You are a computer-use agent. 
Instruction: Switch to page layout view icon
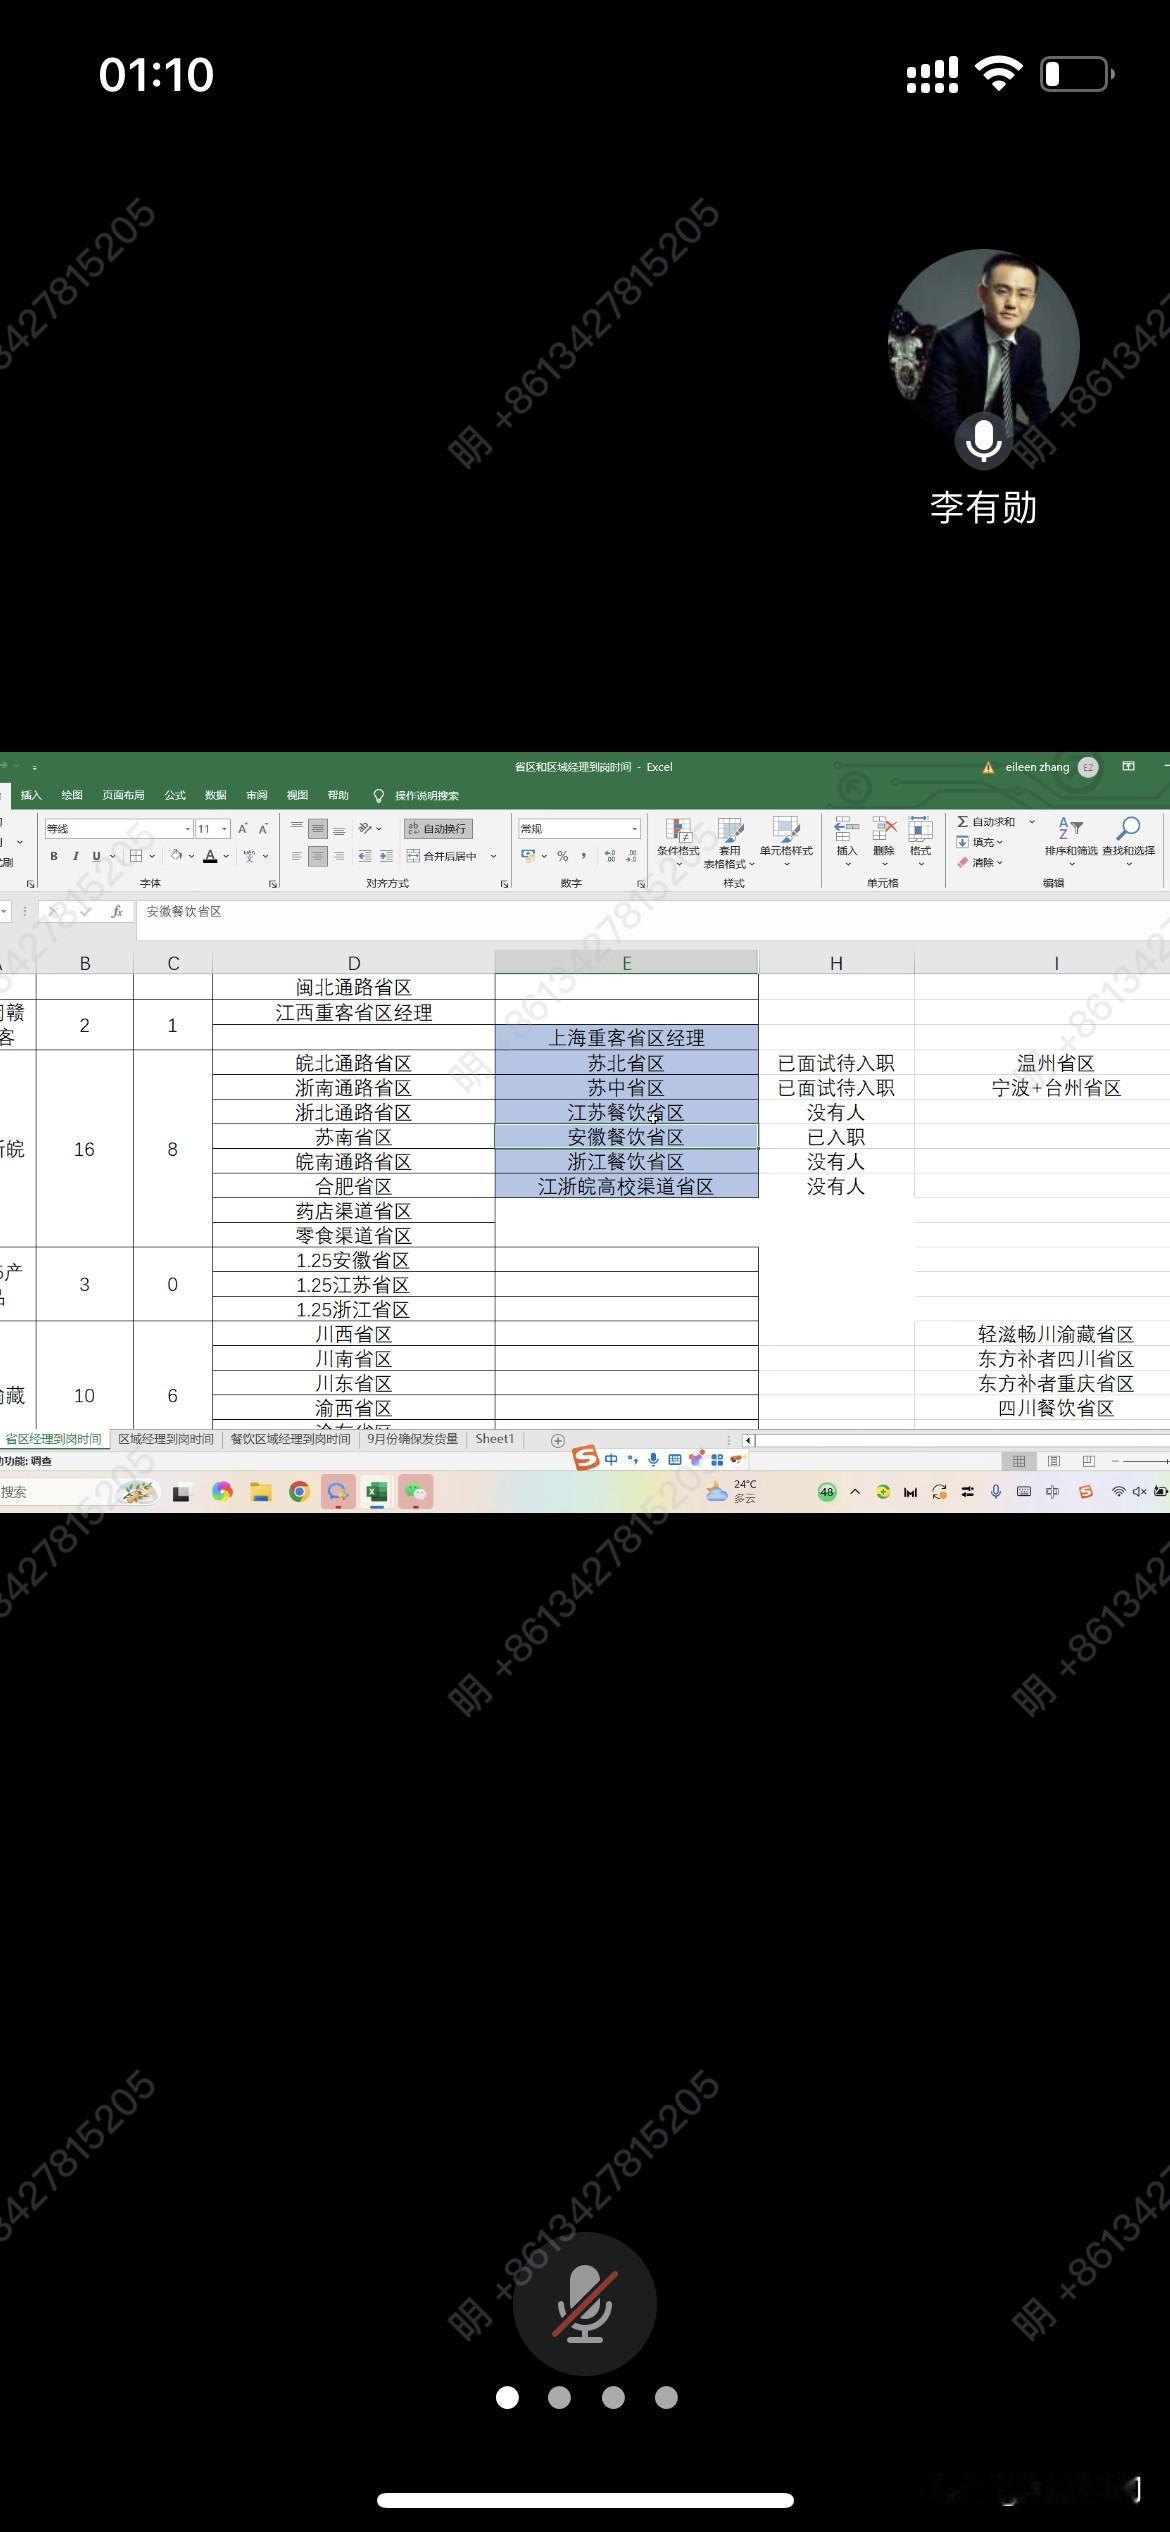(x=1054, y=1461)
